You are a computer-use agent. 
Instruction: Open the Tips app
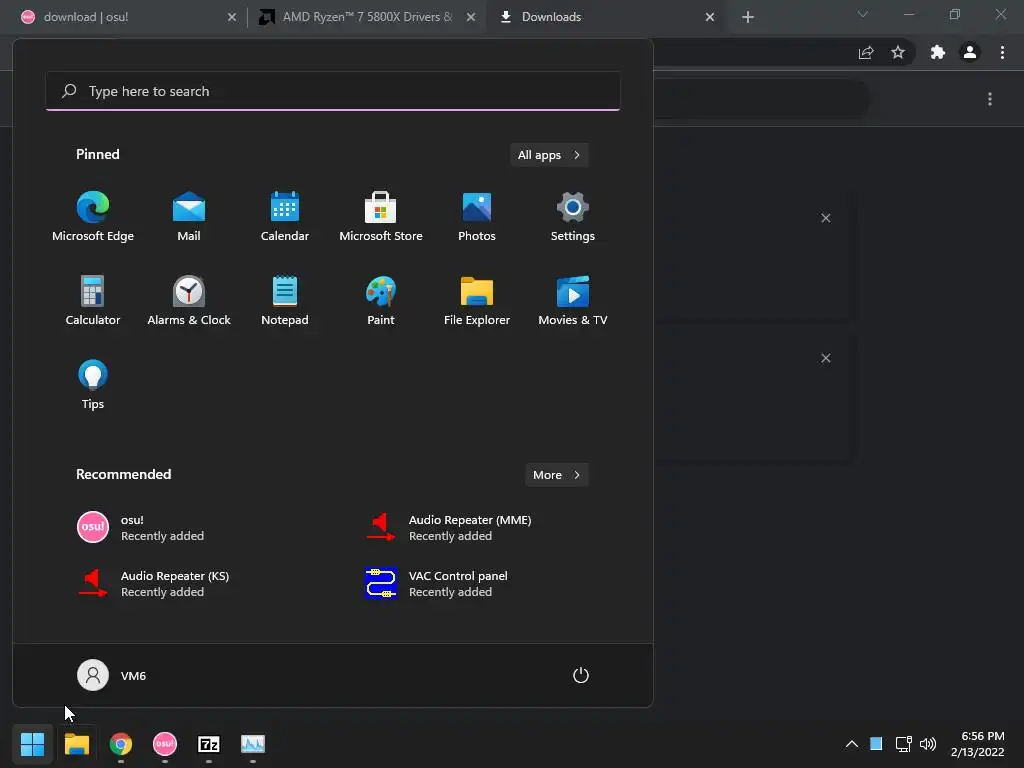(93, 385)
